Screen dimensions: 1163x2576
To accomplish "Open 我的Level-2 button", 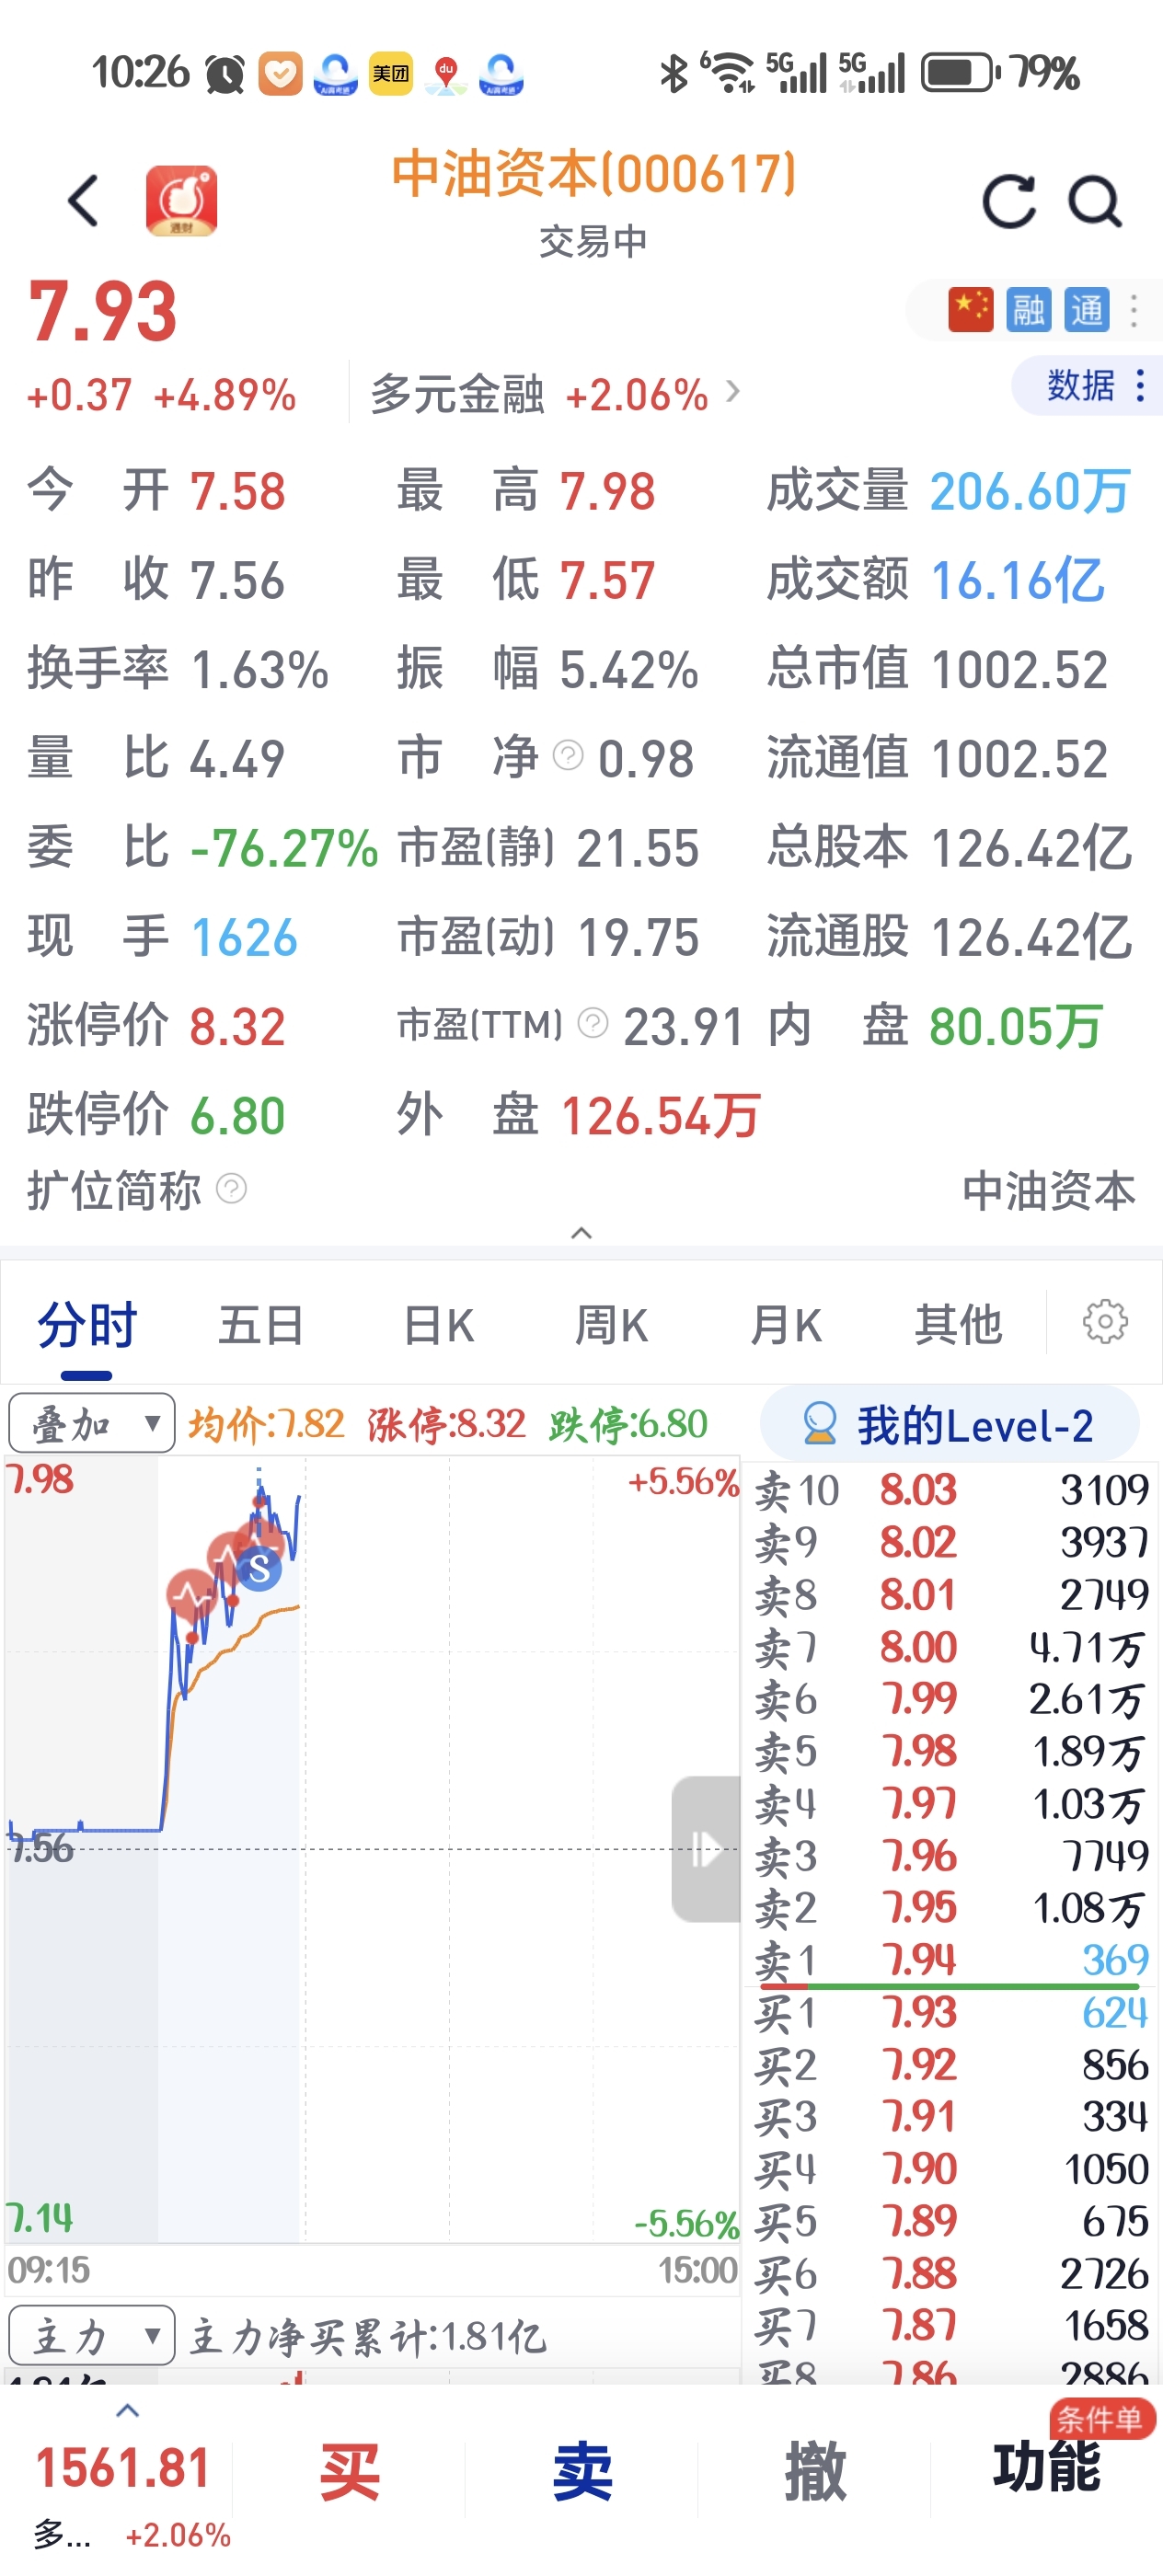I will tap(949, 1424).
